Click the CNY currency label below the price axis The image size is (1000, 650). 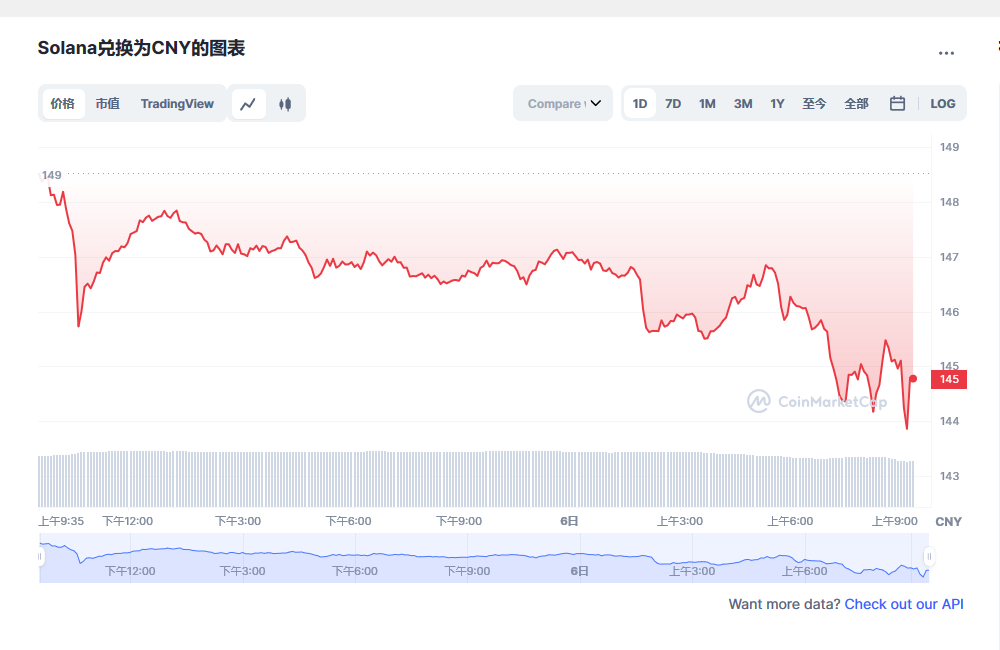click(x=948, y=522)
